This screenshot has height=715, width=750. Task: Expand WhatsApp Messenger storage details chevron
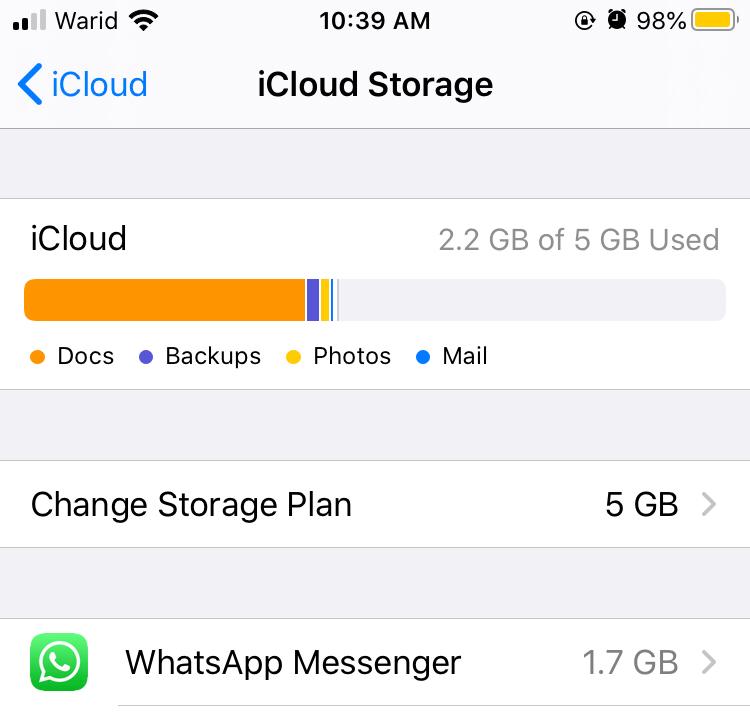point(708,662)
